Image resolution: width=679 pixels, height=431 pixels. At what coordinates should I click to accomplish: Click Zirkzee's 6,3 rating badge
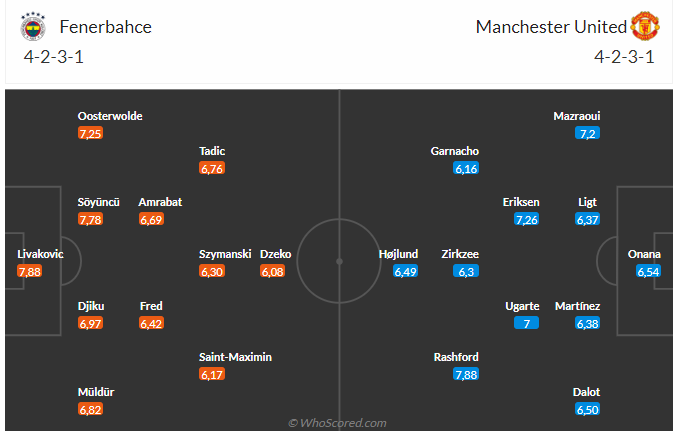(x=466, y=271)
